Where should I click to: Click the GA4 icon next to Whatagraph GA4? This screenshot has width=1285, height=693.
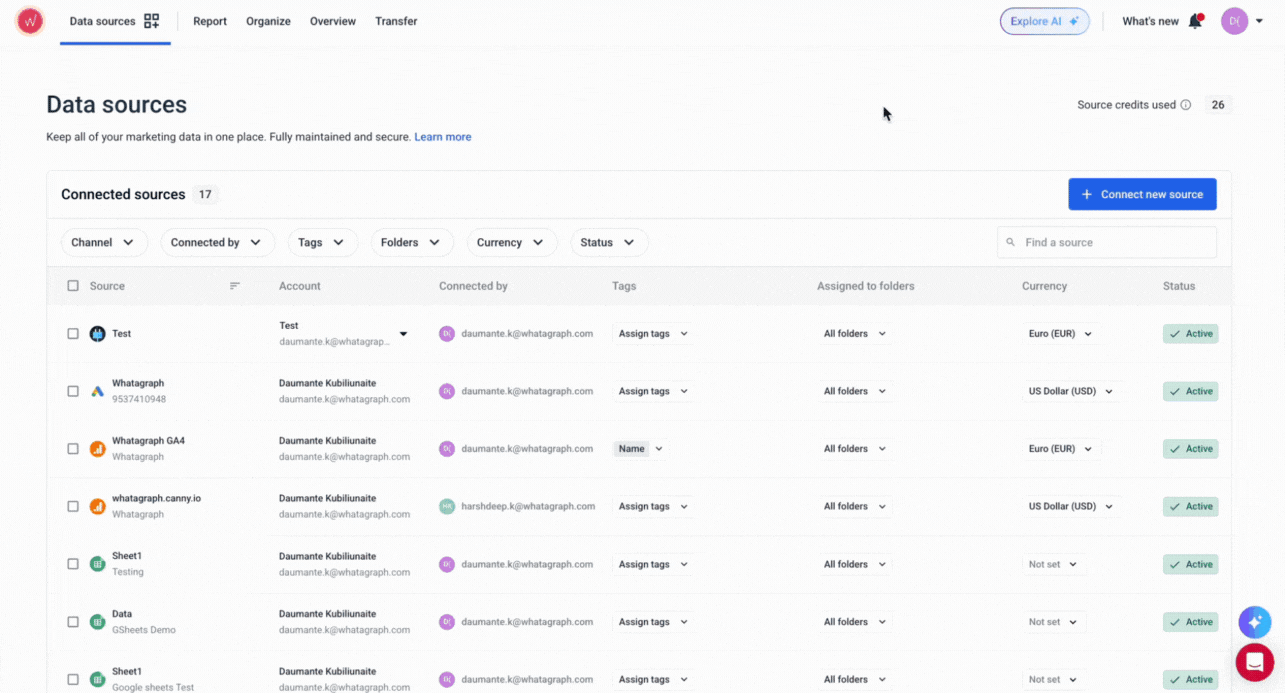(97, 448)
